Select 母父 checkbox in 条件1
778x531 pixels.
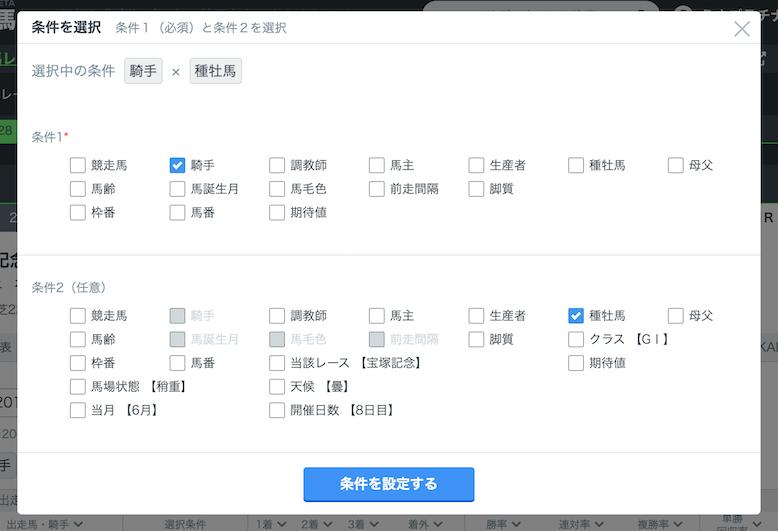tap(676, 165)
